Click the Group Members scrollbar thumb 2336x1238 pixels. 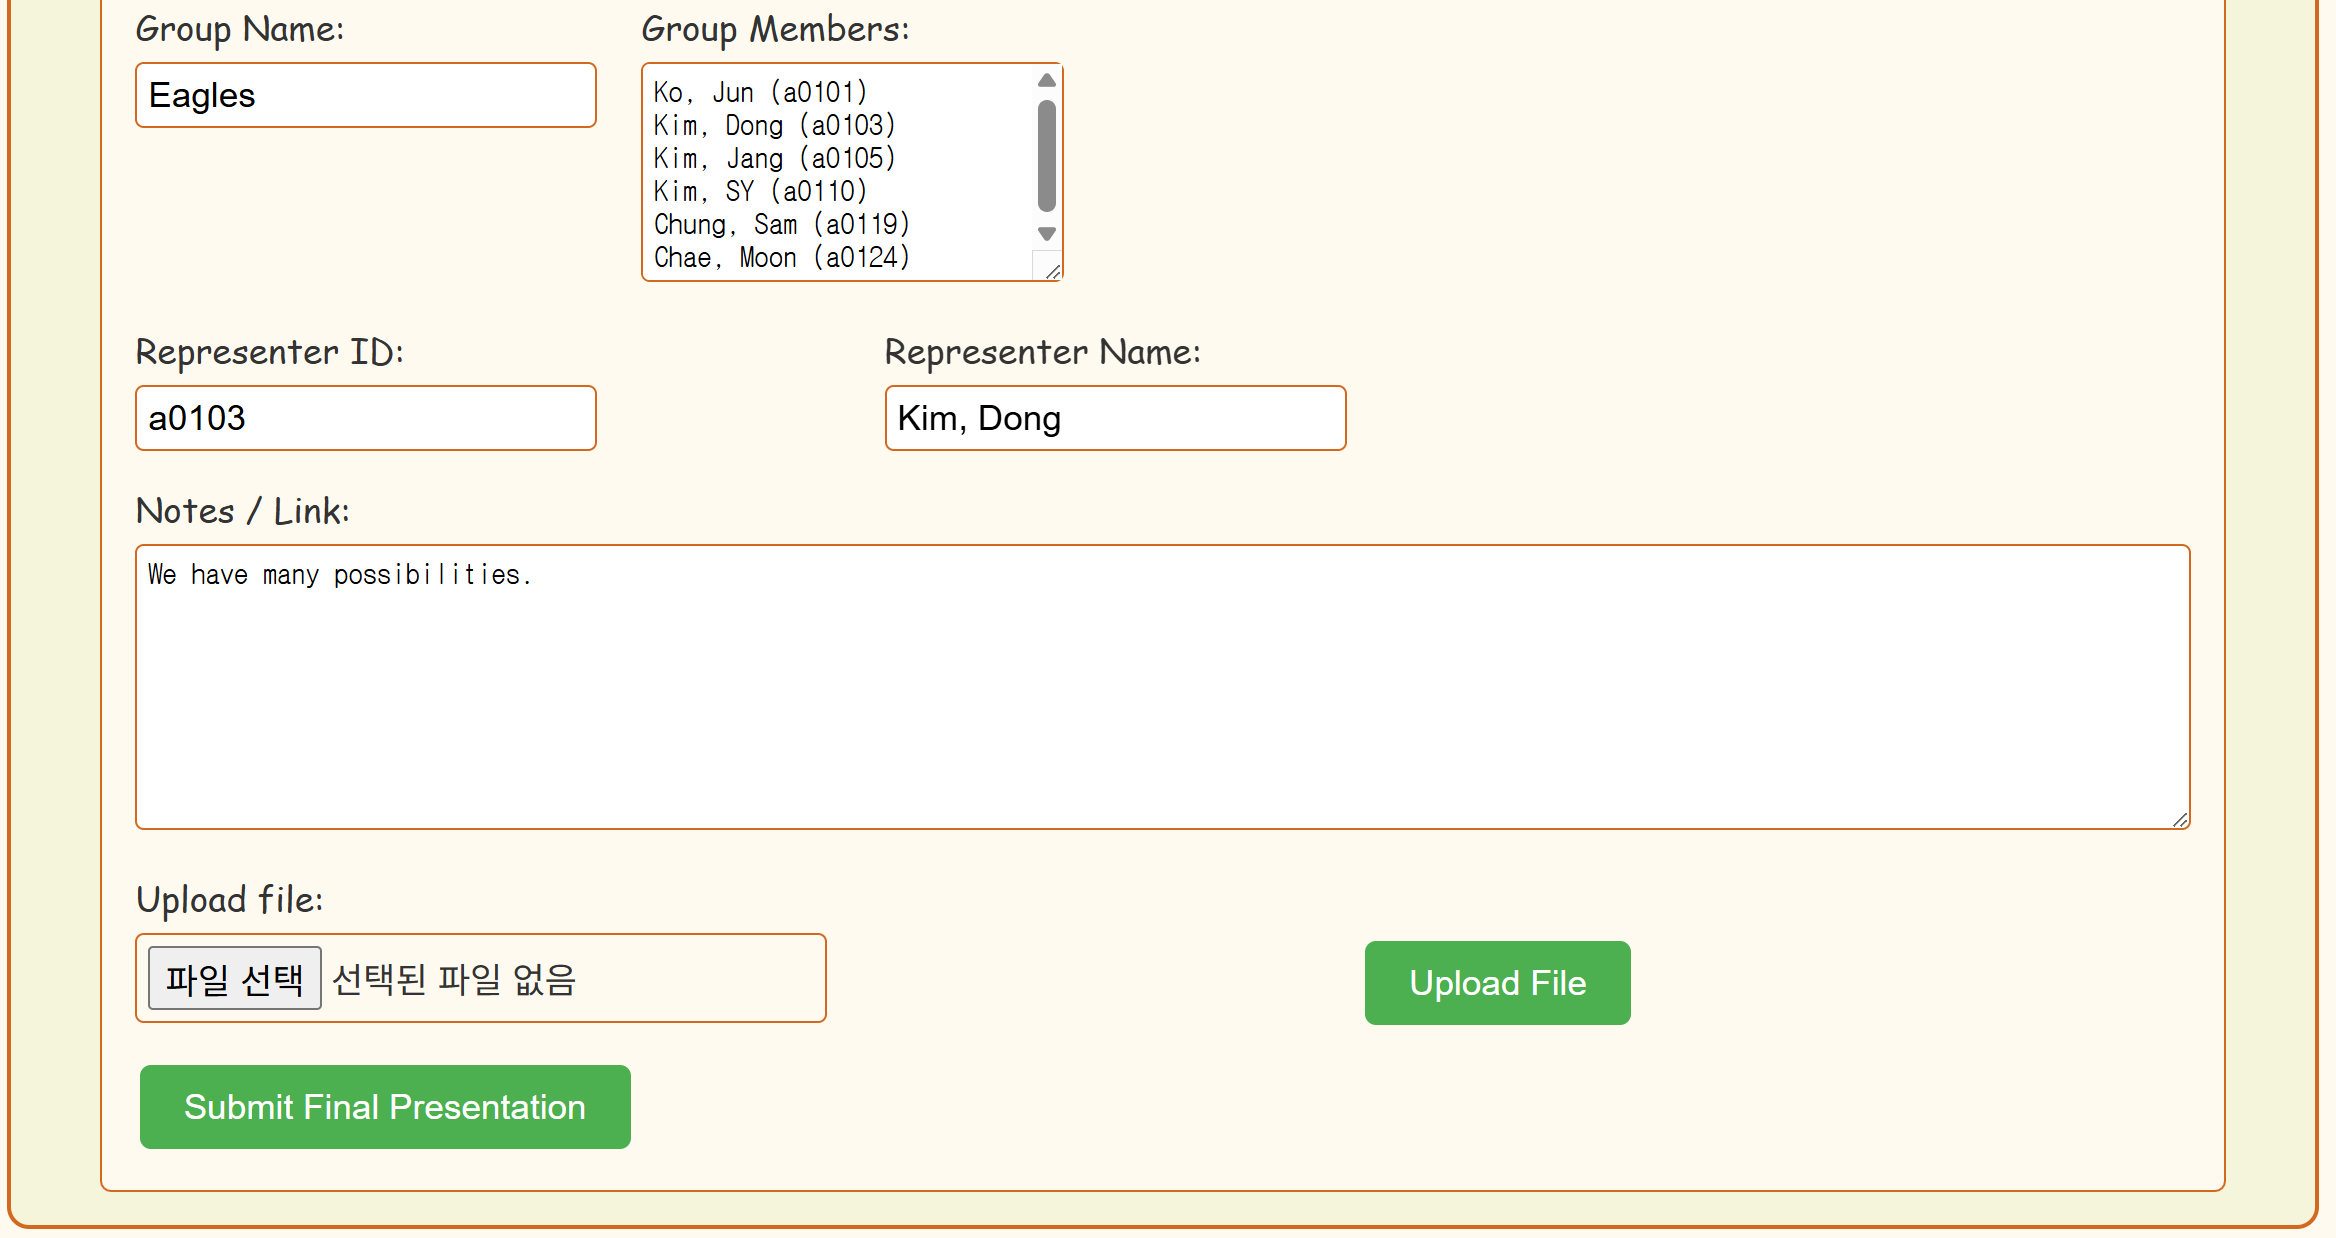click(x=1047, y=155)
